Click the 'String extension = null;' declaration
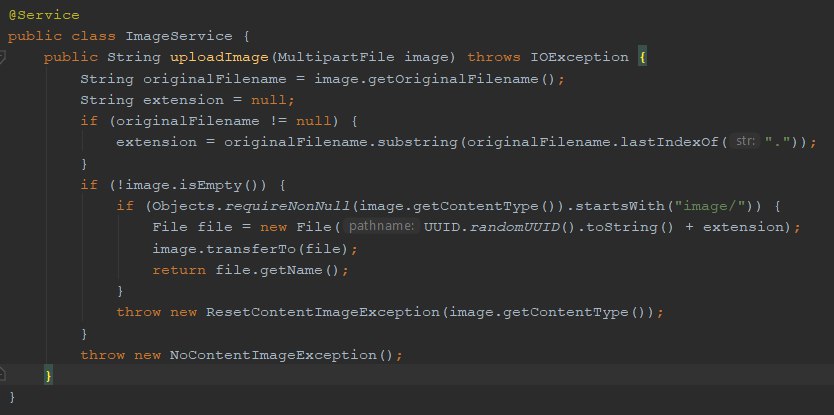 (x=187, y=100)
